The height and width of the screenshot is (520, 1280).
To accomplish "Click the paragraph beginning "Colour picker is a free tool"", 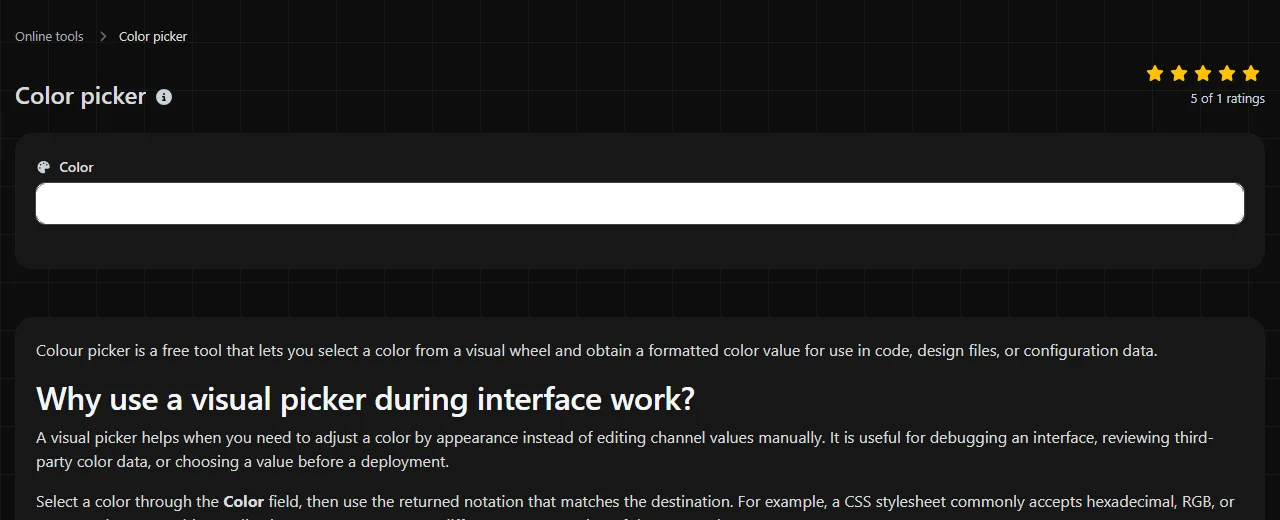I will click(x=596, y=351).
